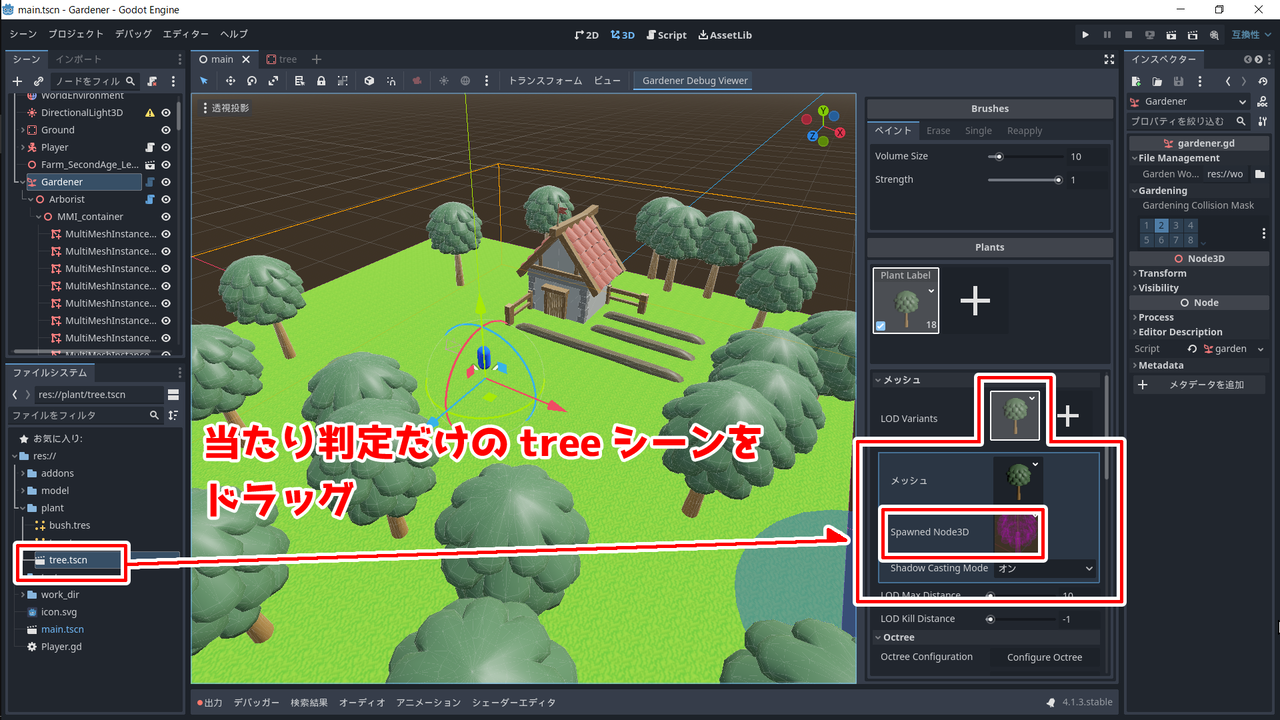Image resolution: width=1280 pixels, height=720 pixels.
Task: Click the group selected nodes icon
Action: click(342, 81)
